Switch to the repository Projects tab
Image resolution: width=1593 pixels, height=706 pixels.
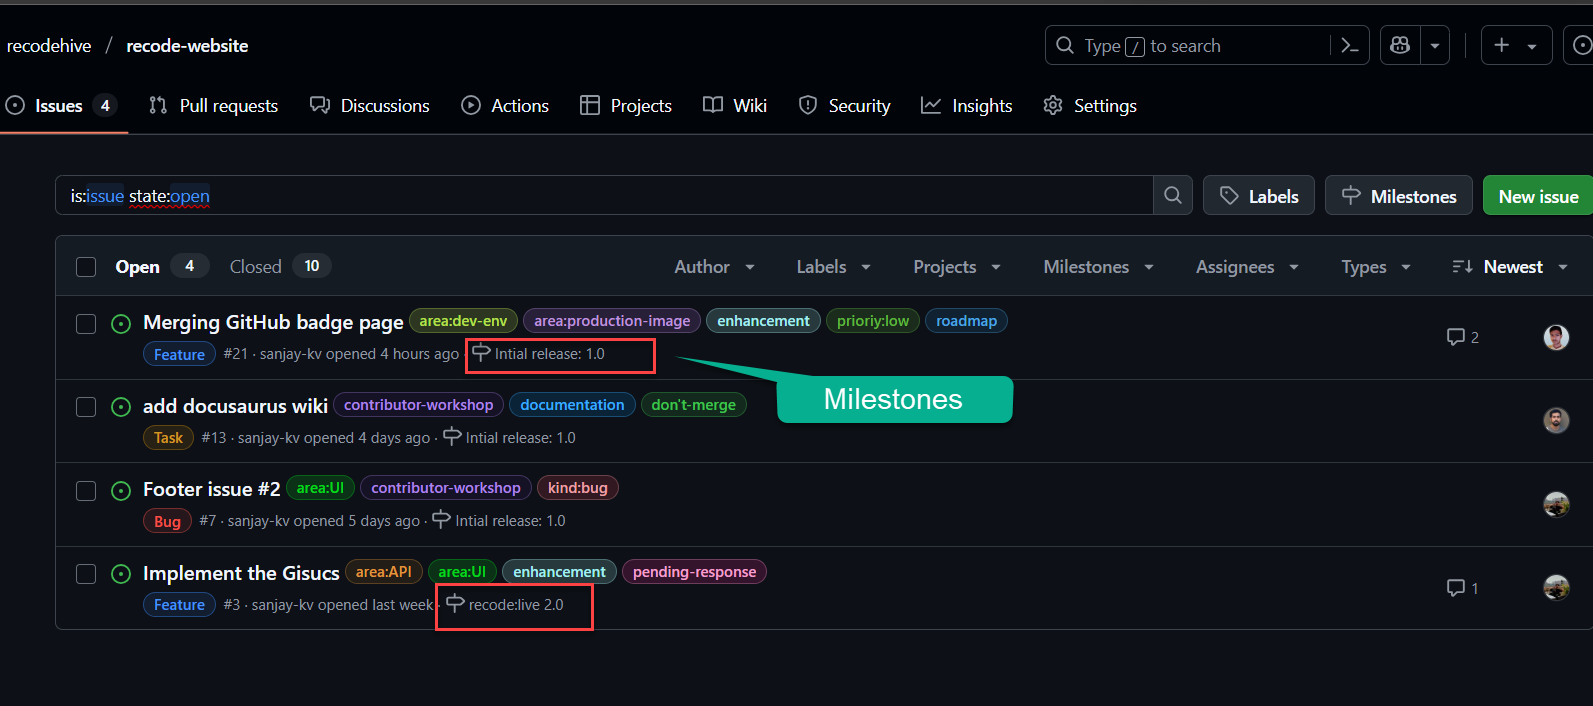[x=626, y=106]
